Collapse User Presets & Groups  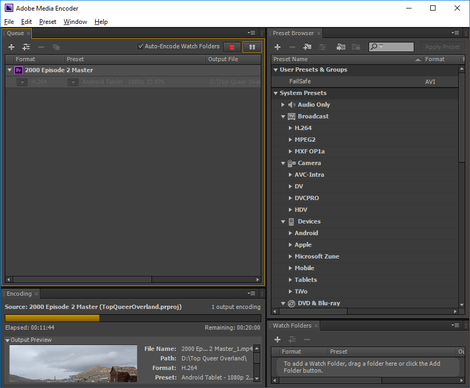[276, 70]
